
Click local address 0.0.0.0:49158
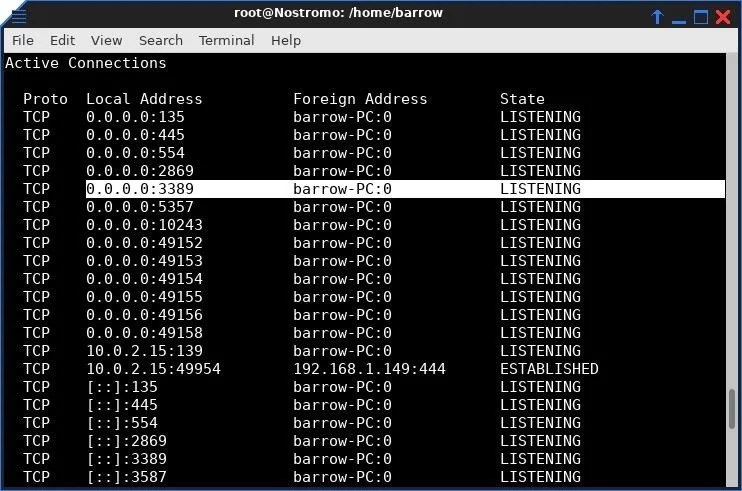click(x=144, y=333)
